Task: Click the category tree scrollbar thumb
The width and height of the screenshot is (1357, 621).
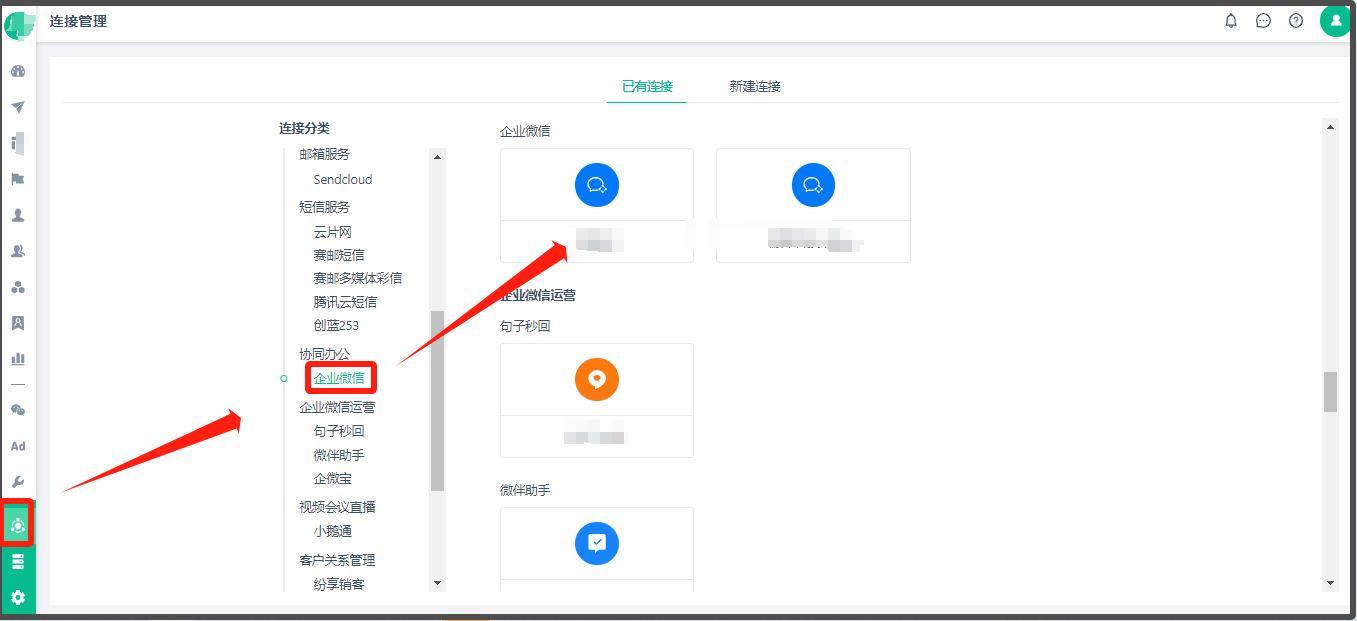Action: (437, 400)
